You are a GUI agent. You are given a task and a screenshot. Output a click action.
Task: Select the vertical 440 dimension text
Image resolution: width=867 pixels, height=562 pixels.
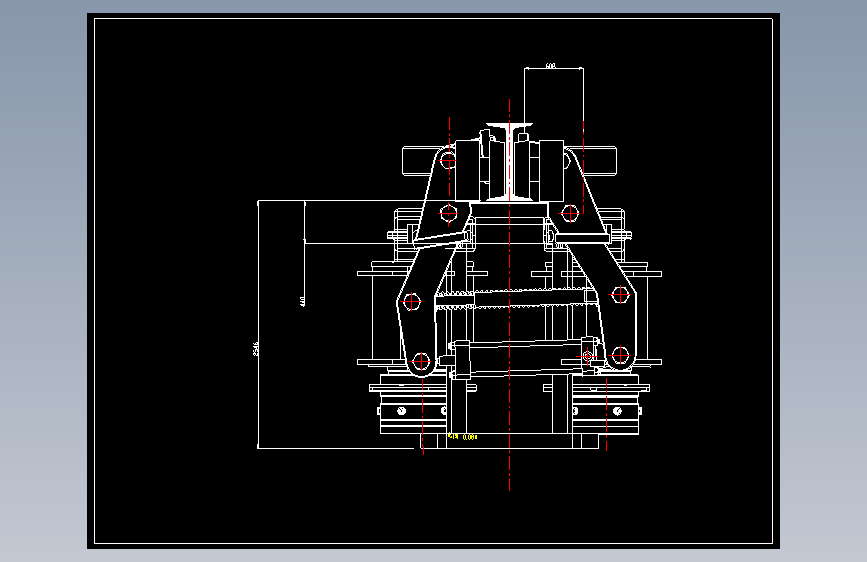point(302,301)
